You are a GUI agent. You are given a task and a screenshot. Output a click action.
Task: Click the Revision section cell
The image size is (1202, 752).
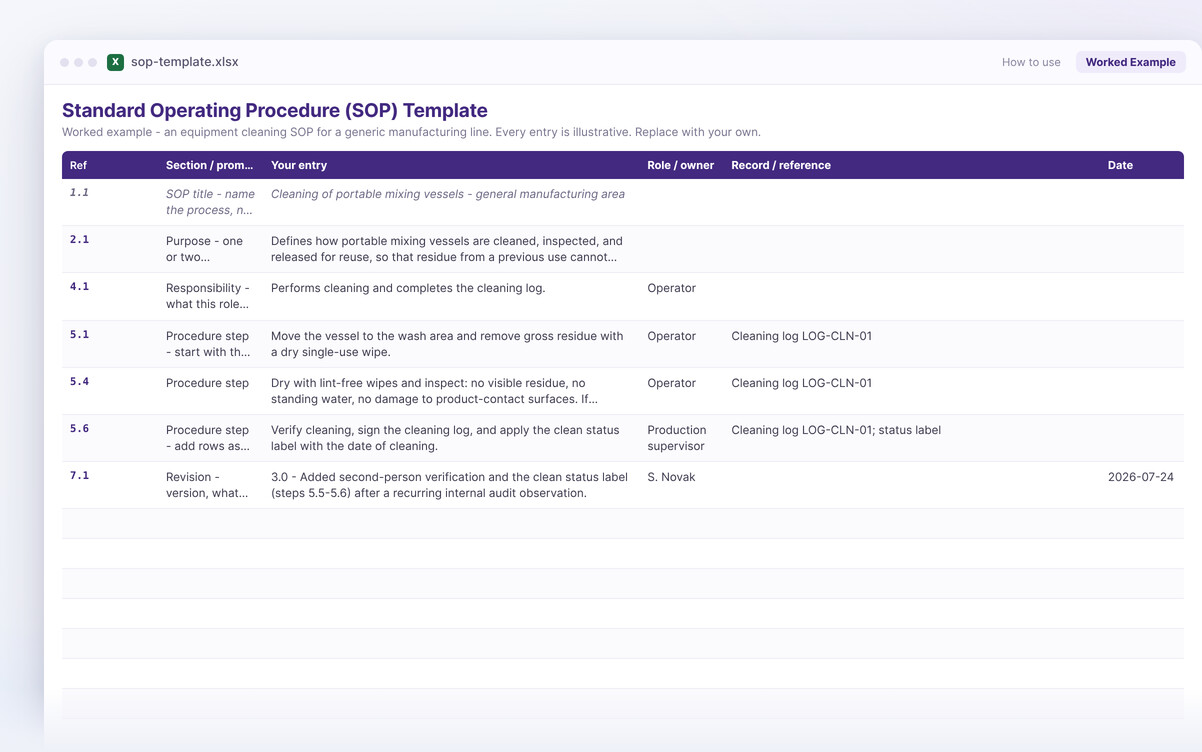[207, 485]
